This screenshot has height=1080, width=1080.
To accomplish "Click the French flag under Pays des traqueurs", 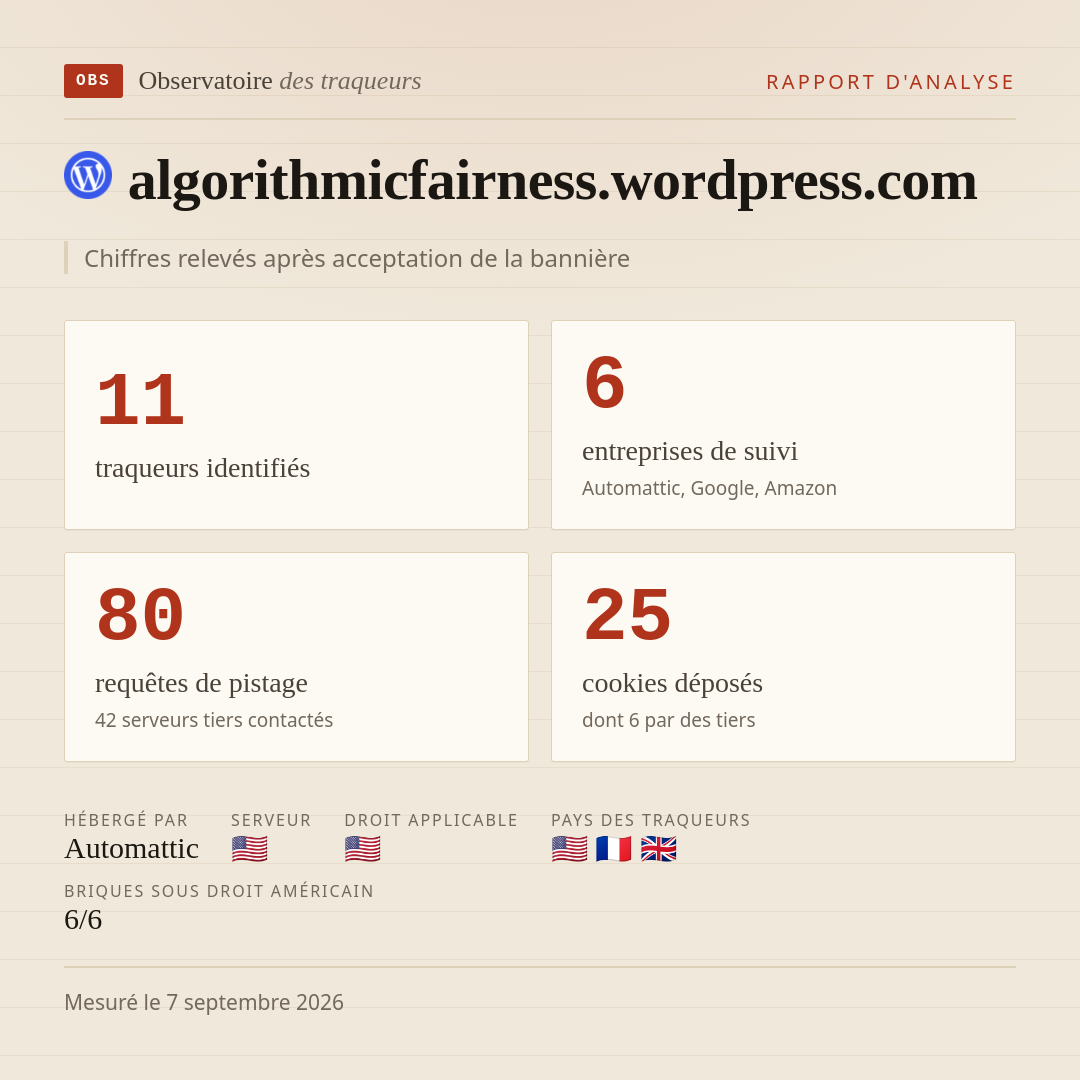I will 614,849.
